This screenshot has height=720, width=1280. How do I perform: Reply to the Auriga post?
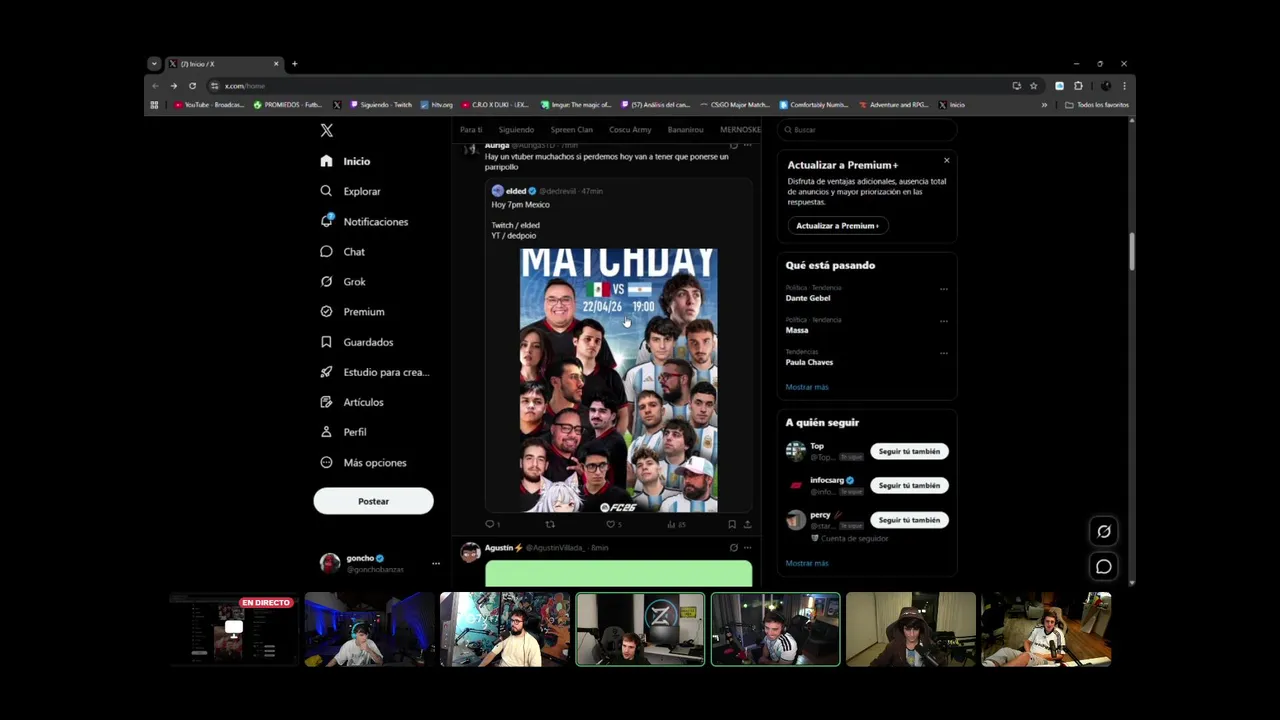click(x=492, y=524)
